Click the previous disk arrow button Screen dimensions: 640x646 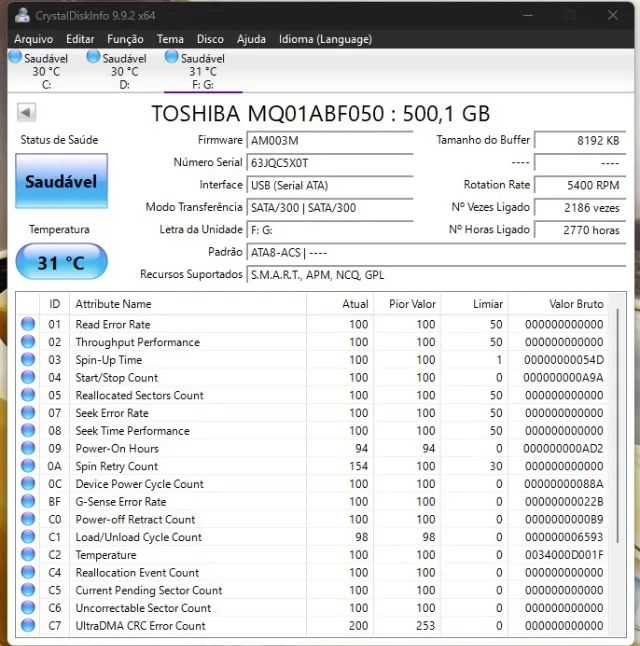pos(26,112)
